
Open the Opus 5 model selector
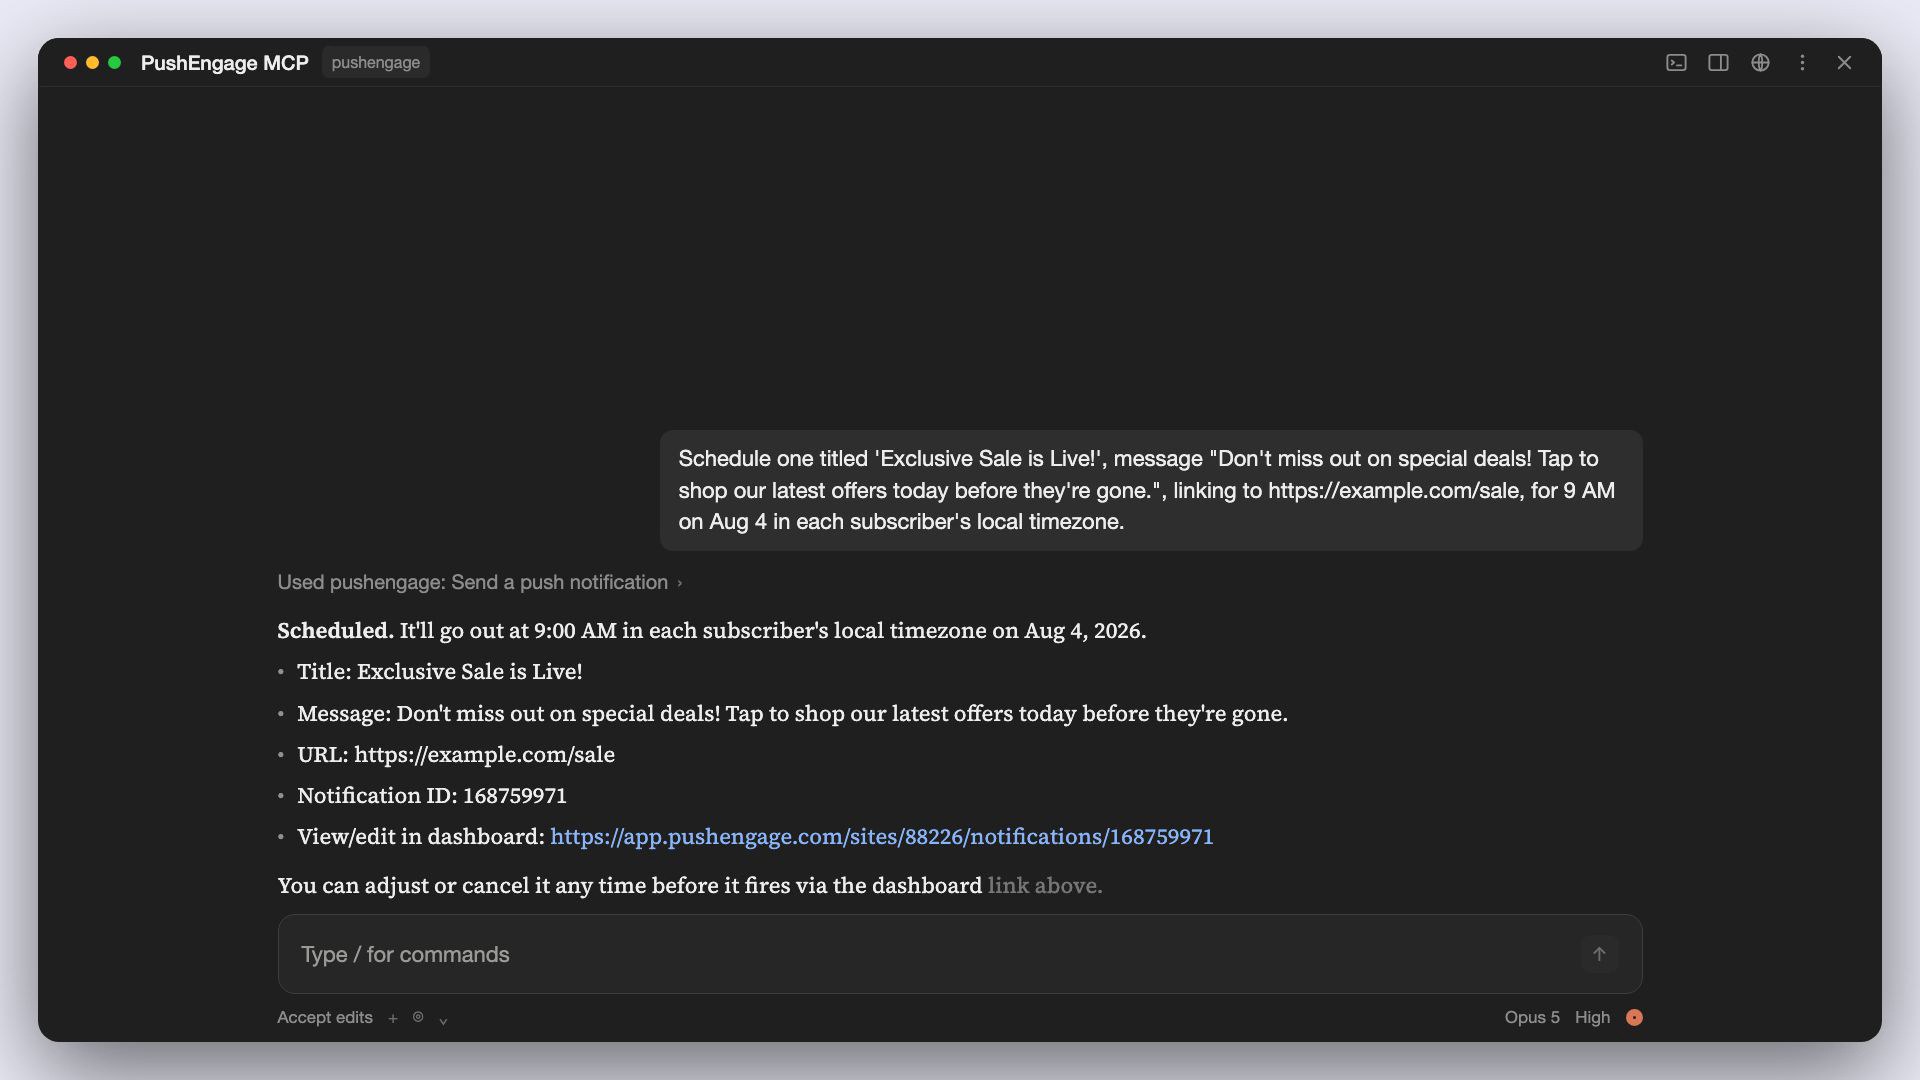[1532, 1017]
